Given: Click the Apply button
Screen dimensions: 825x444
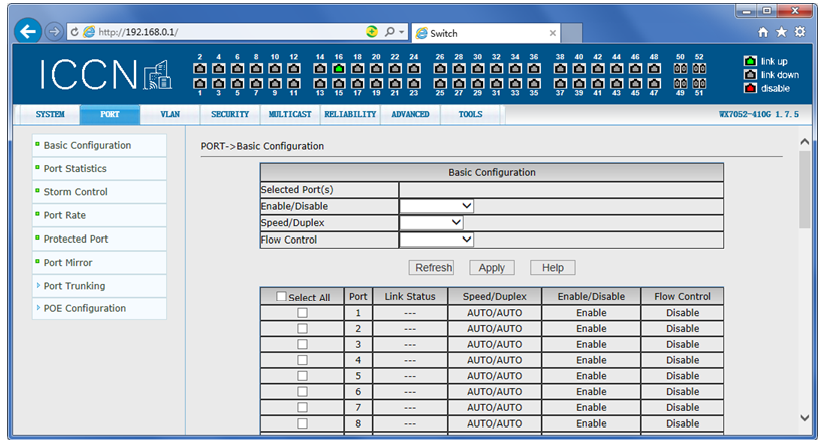Looking at the screenshot, I should [492, 268].
